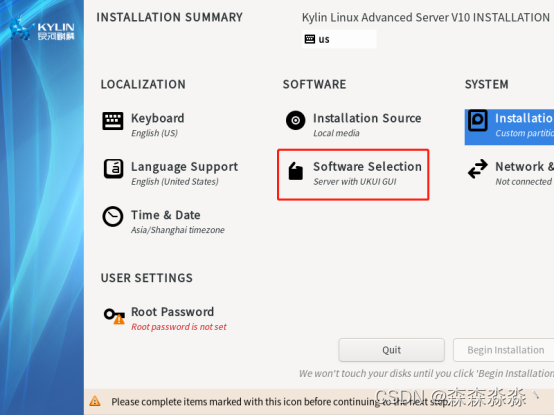Image resolution: width=554 pixels, height=416 pixels.
Task: Click 'Root password is not set' text
Action: point(179,327)
